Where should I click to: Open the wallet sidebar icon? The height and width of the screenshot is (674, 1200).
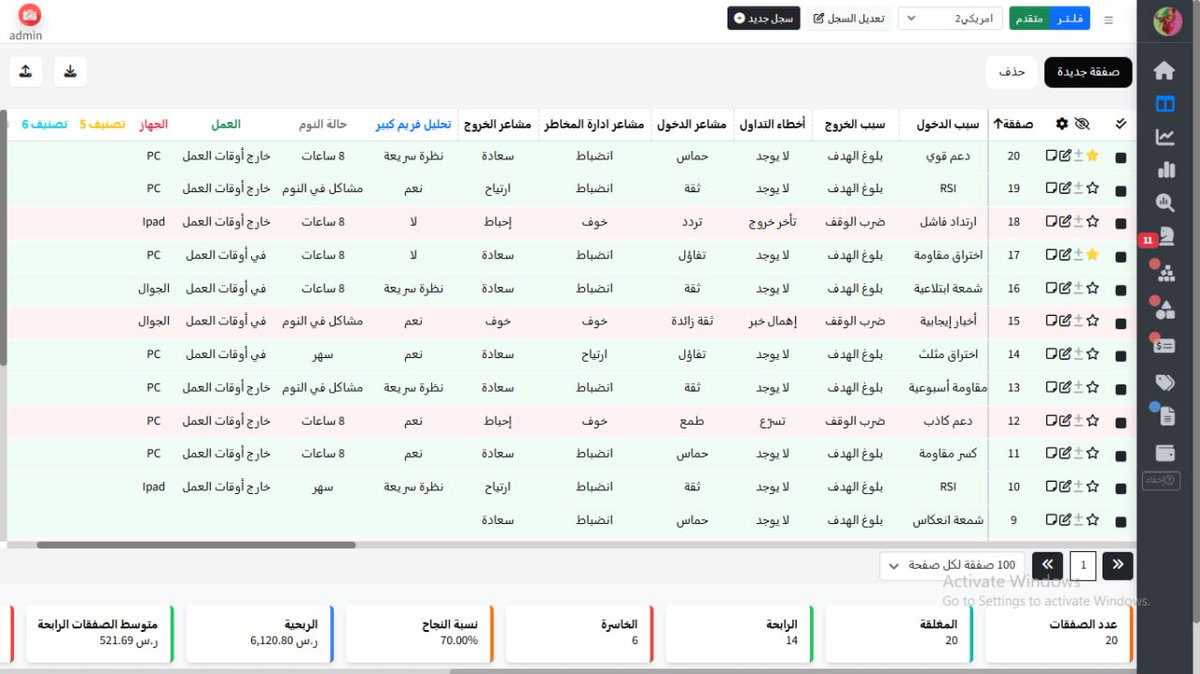pos(1164,453)
